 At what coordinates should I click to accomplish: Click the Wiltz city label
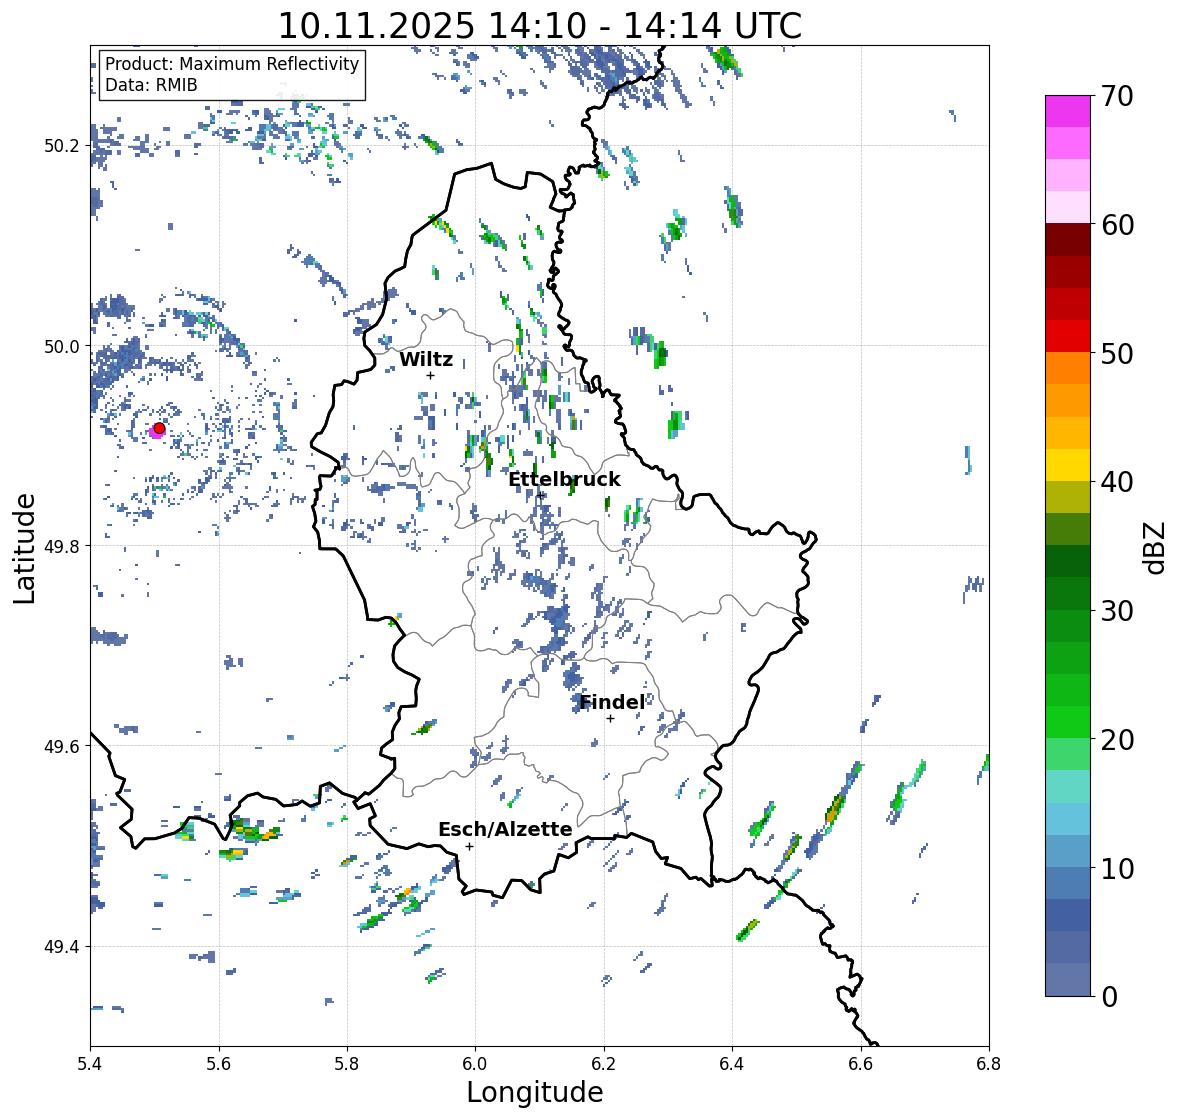pyautogui.click(x=426, y=359)
